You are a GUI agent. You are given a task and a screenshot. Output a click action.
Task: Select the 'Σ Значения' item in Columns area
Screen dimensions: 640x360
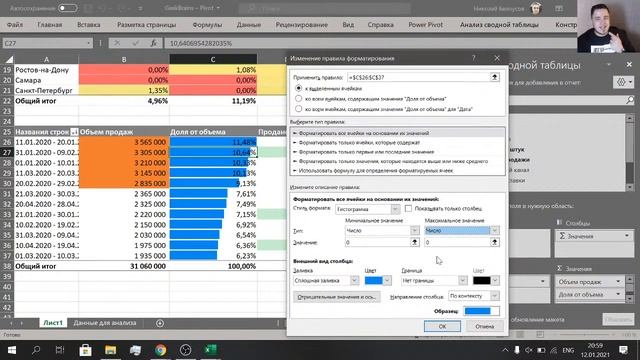[594, 236]
